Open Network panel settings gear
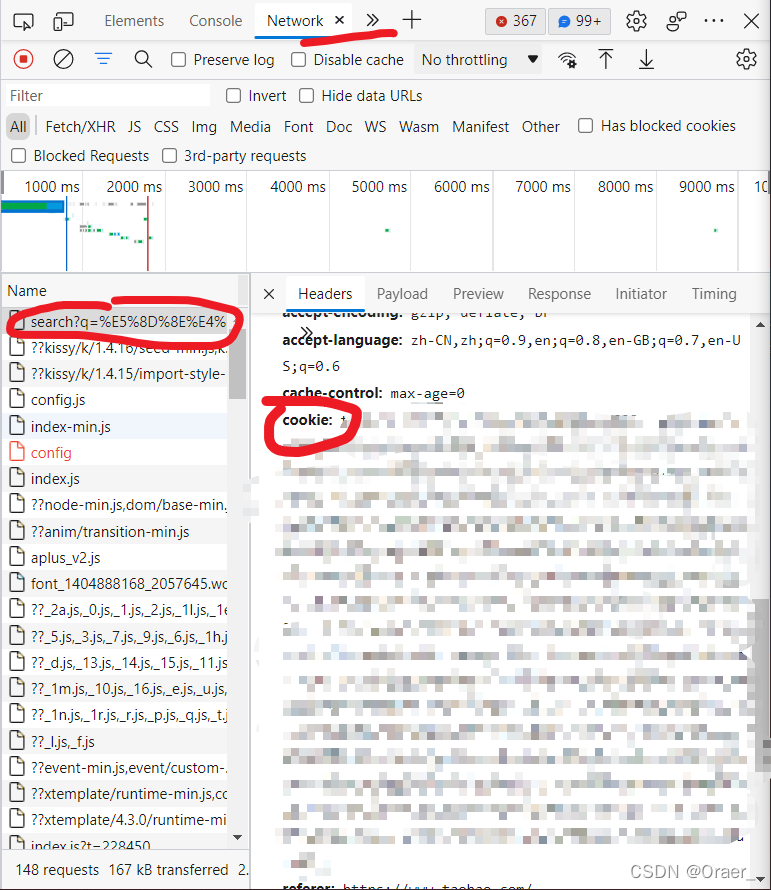 click(x=746, y=59)
